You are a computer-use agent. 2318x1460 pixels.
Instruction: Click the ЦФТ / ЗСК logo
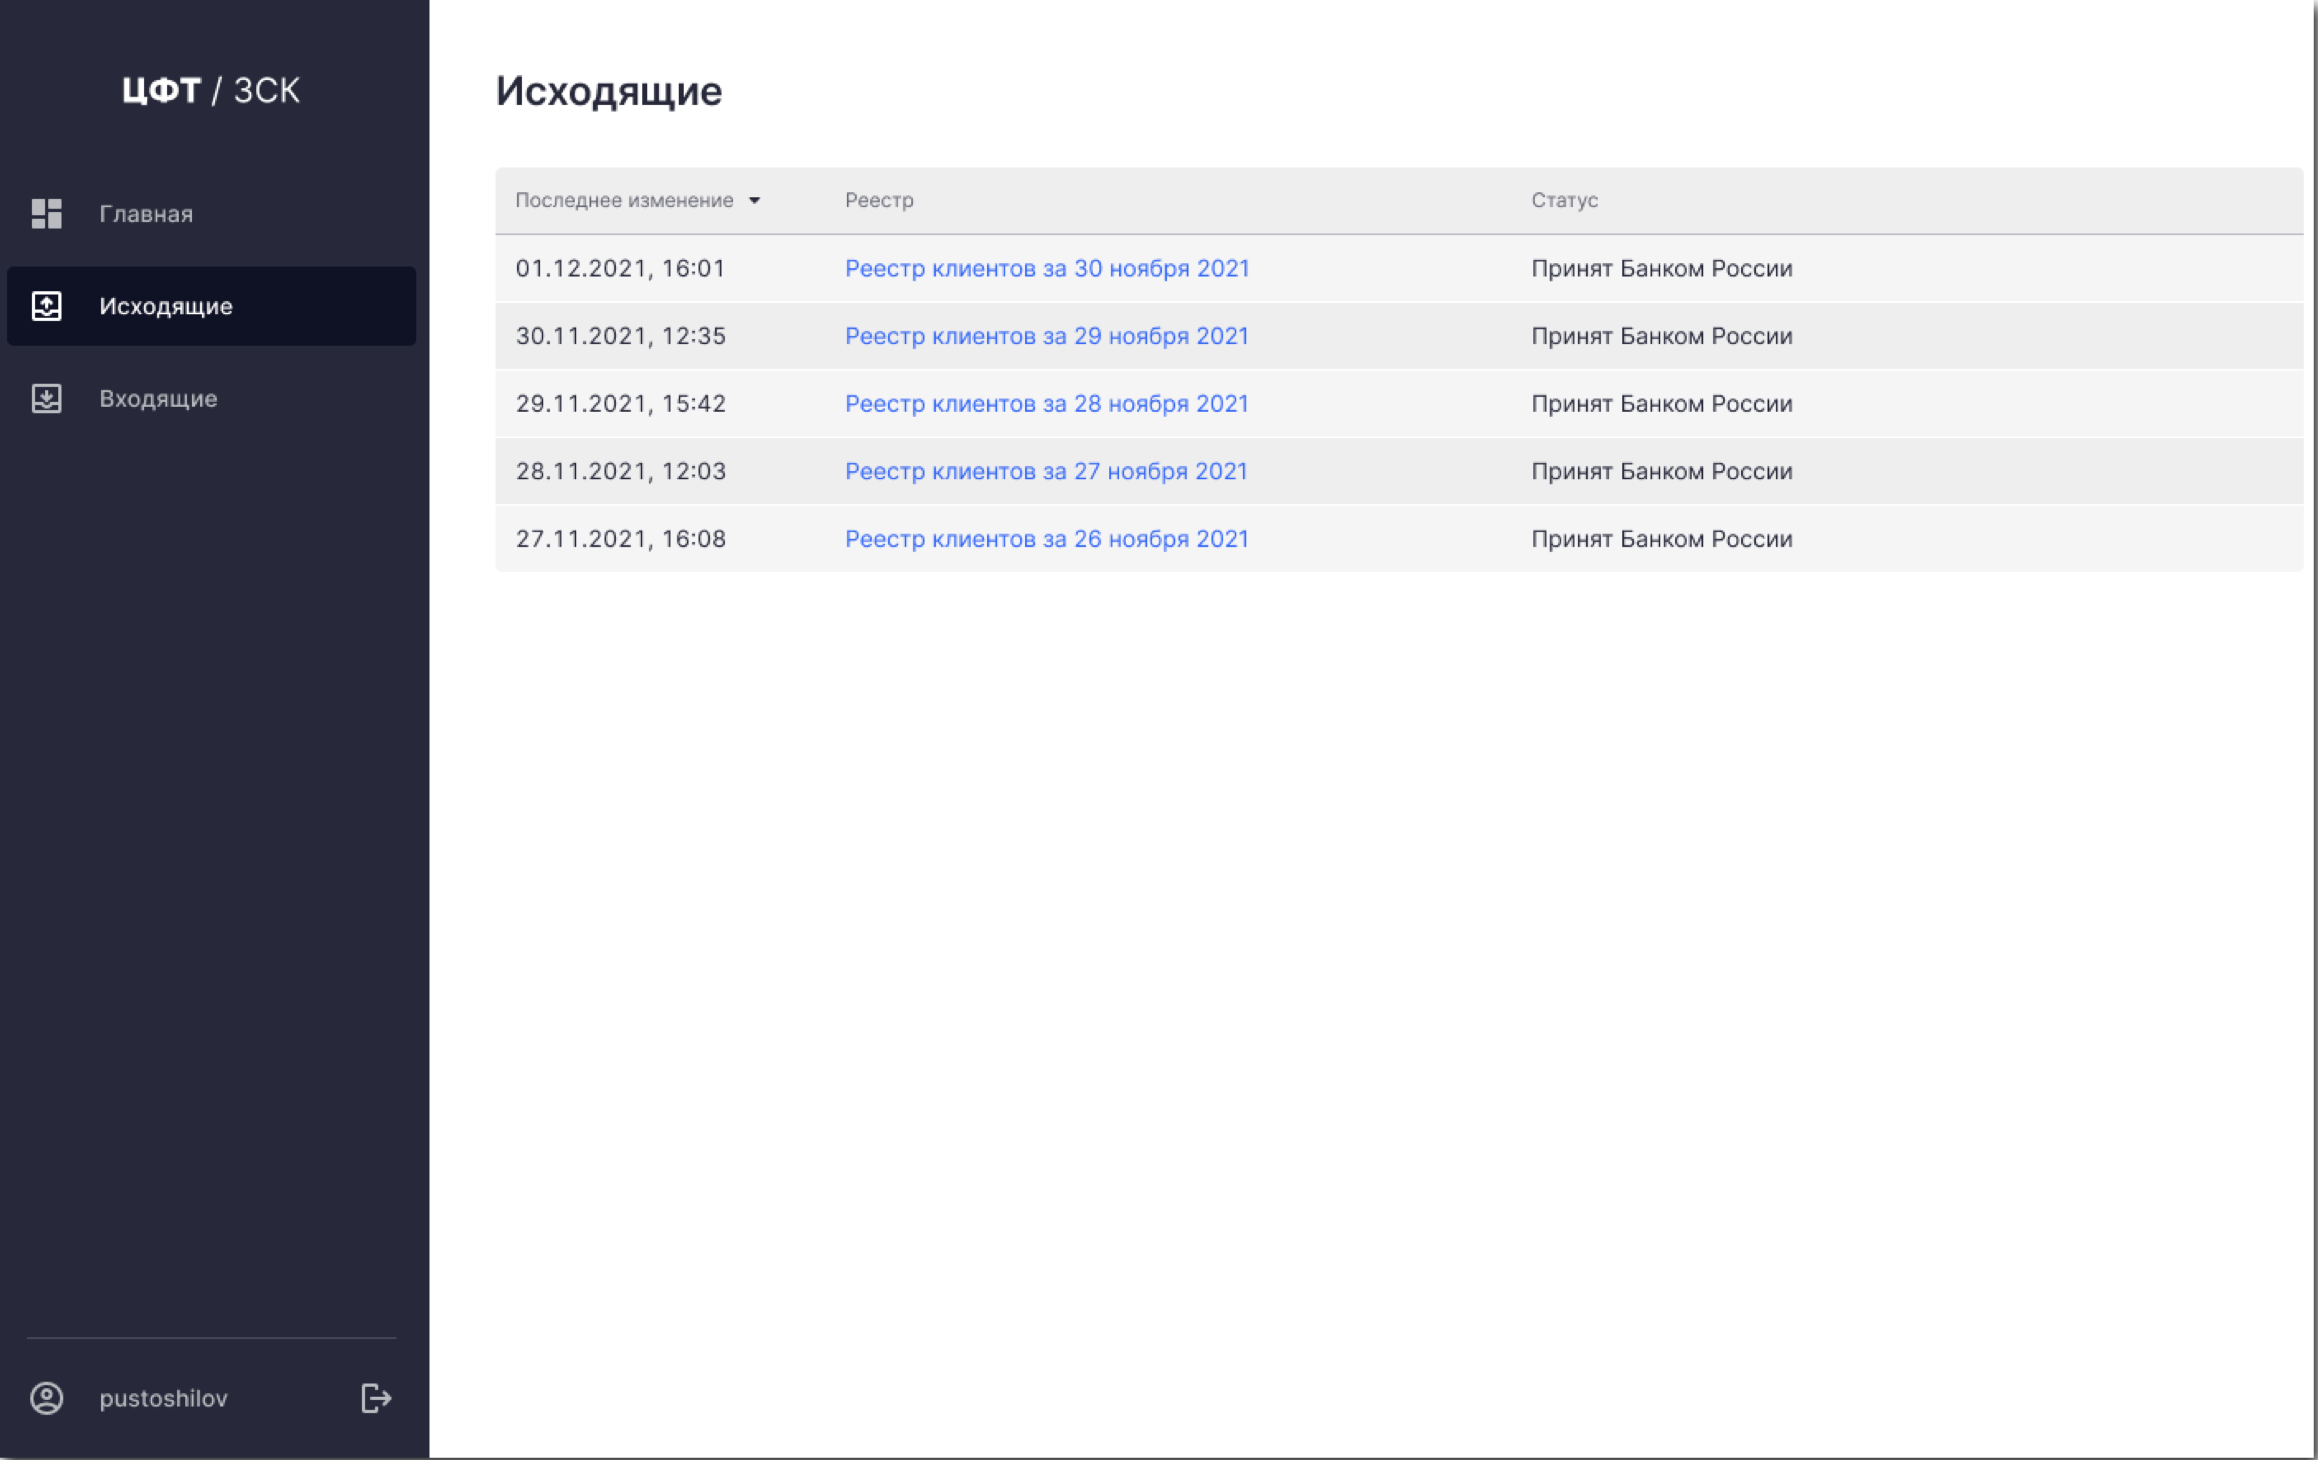(211, 90)
